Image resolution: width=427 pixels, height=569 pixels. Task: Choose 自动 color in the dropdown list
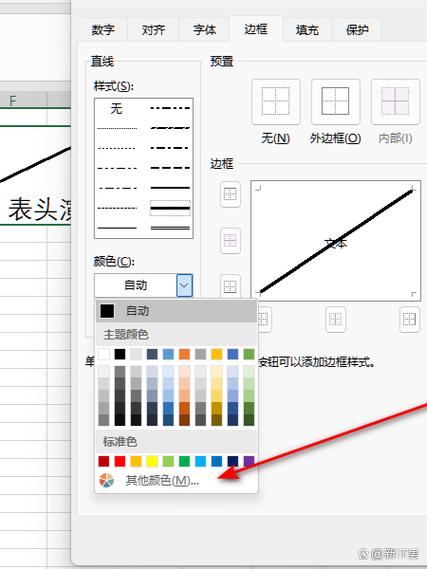click(176, 311)
